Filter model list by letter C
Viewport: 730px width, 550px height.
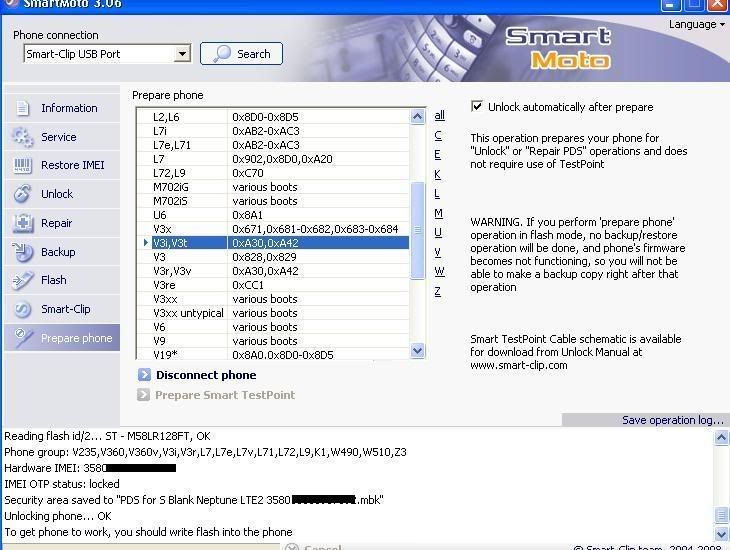point(438,136)
